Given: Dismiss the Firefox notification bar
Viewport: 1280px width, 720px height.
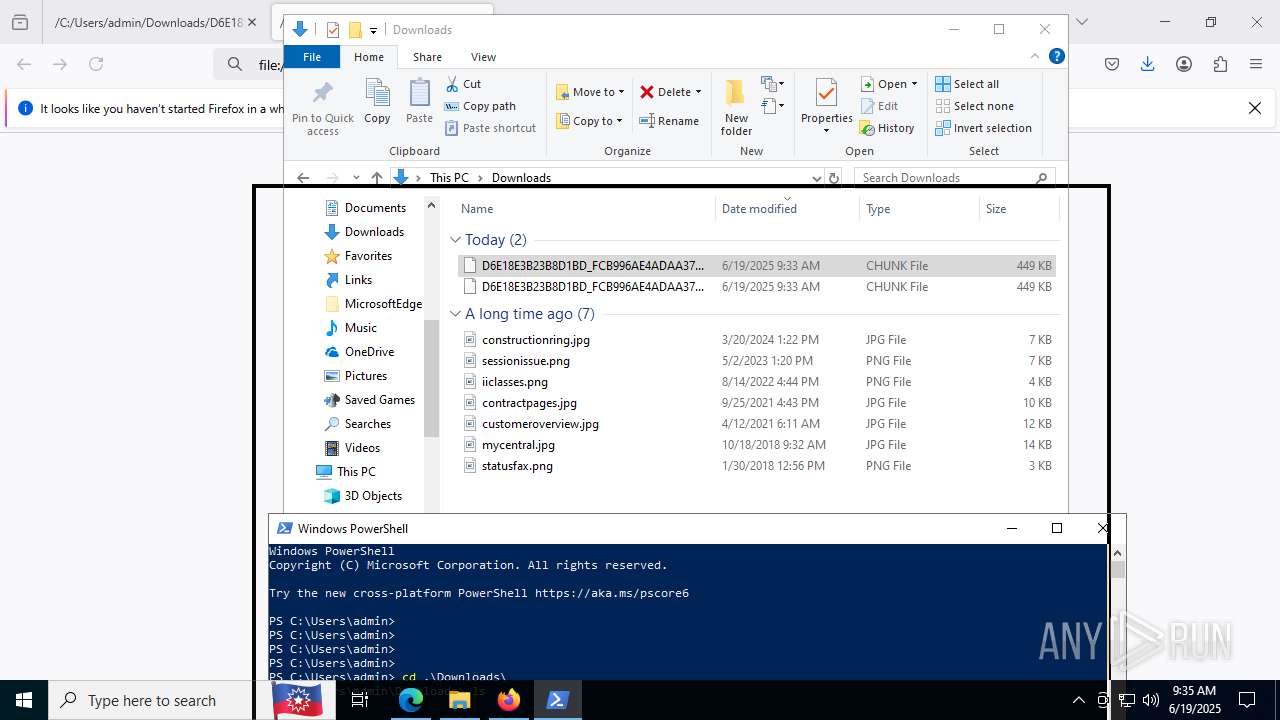Looking at the screenshot, I should click(1255, 108).
